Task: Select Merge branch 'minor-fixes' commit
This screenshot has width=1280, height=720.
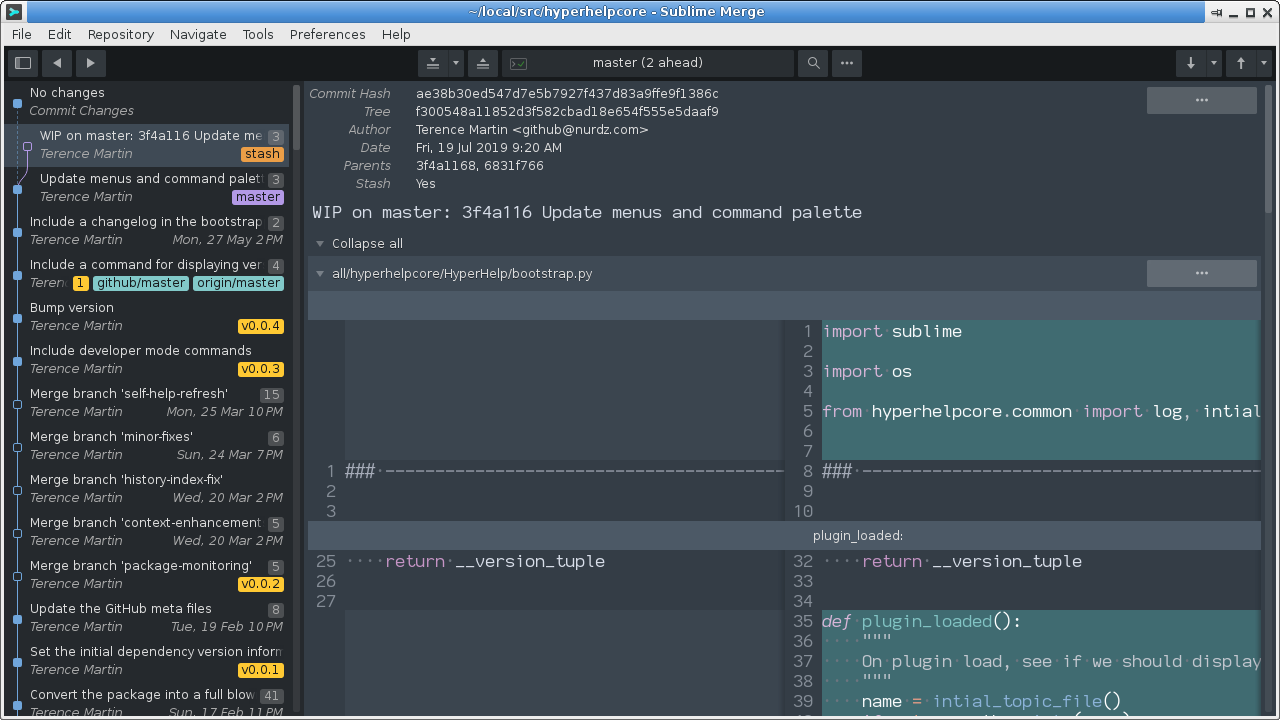Action: pos(148,446)
